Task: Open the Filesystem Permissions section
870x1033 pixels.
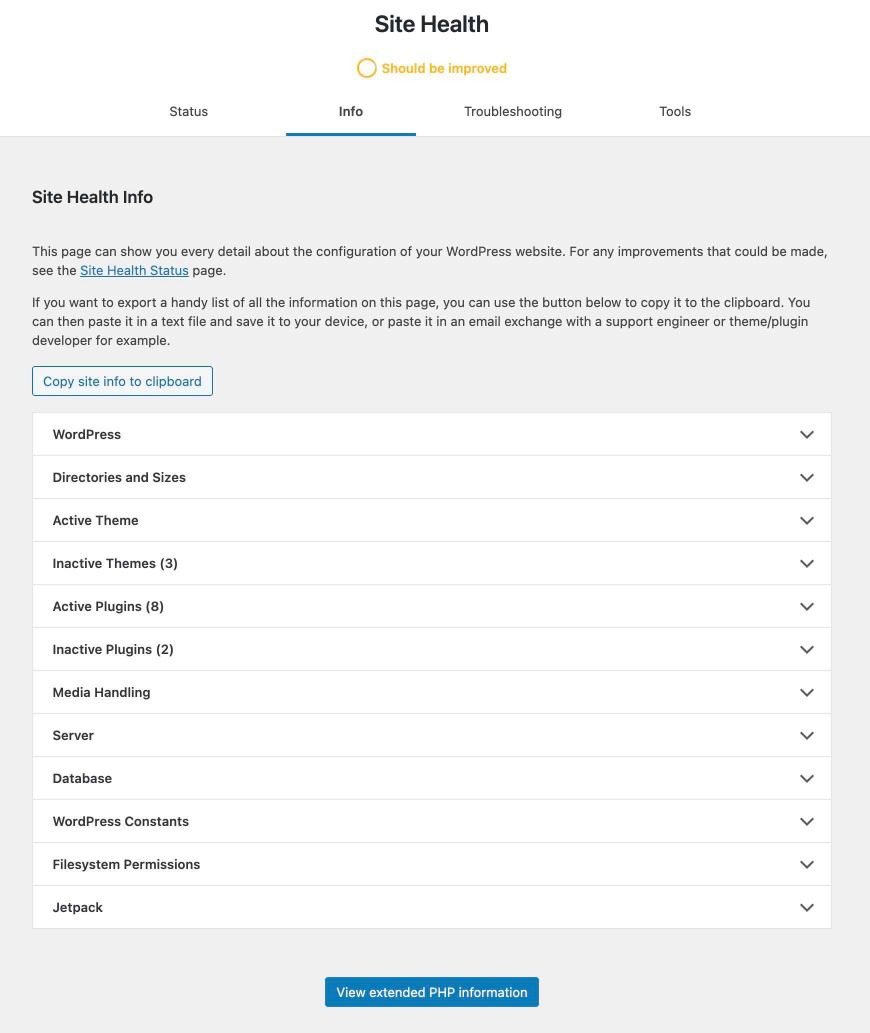Action: tap(431, 864)
